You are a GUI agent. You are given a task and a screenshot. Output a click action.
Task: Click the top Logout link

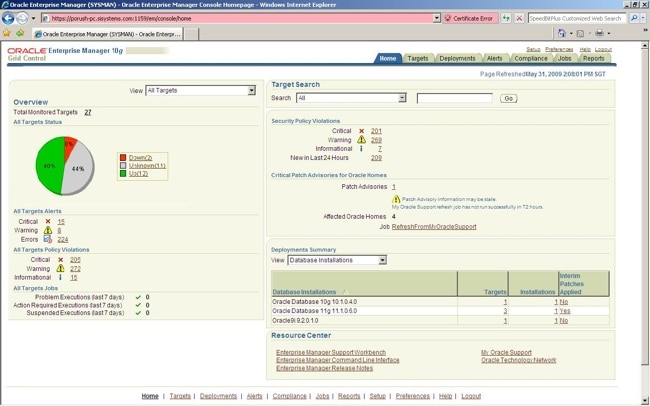pyautogui.click(x=603, y=49)
